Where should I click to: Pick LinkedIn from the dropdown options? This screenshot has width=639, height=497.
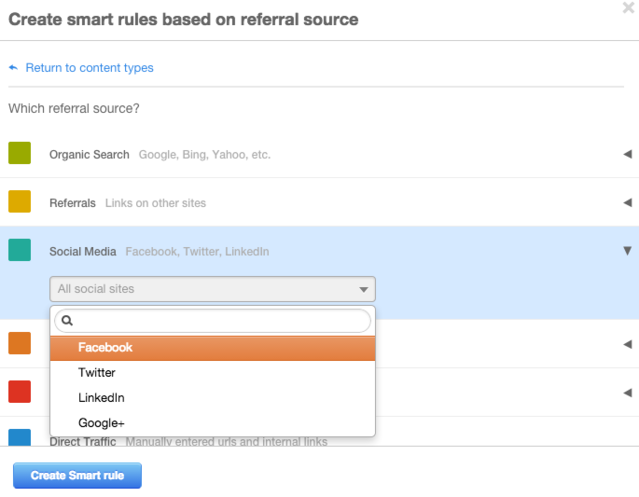point(101,397)
